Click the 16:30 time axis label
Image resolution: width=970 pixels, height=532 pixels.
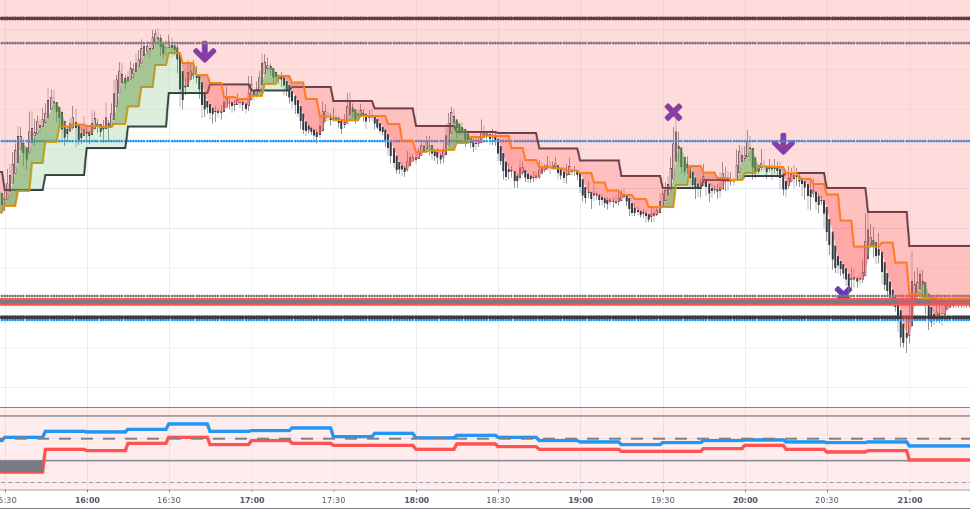pyautogui.click(x=169, y=500)
